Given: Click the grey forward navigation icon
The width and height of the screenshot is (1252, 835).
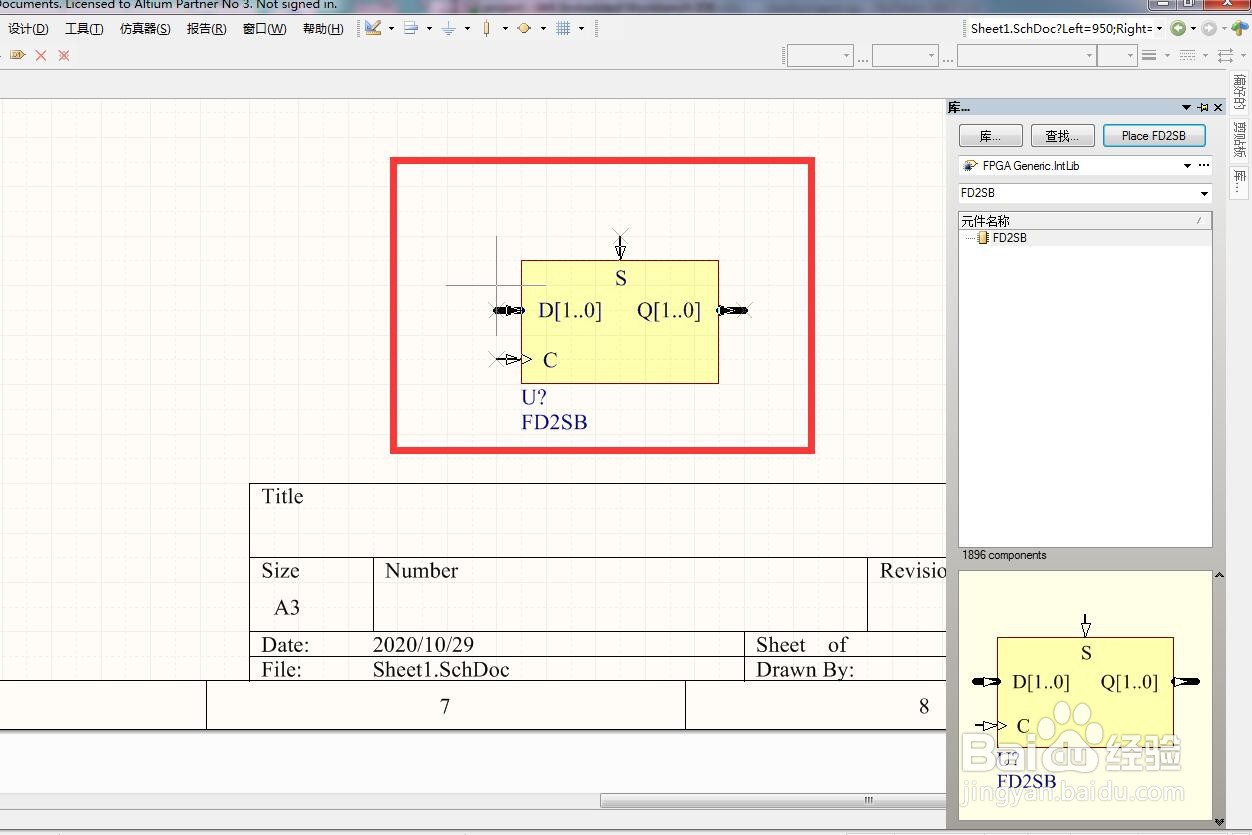Looking at the screenshot, I should coord(1209,28).
